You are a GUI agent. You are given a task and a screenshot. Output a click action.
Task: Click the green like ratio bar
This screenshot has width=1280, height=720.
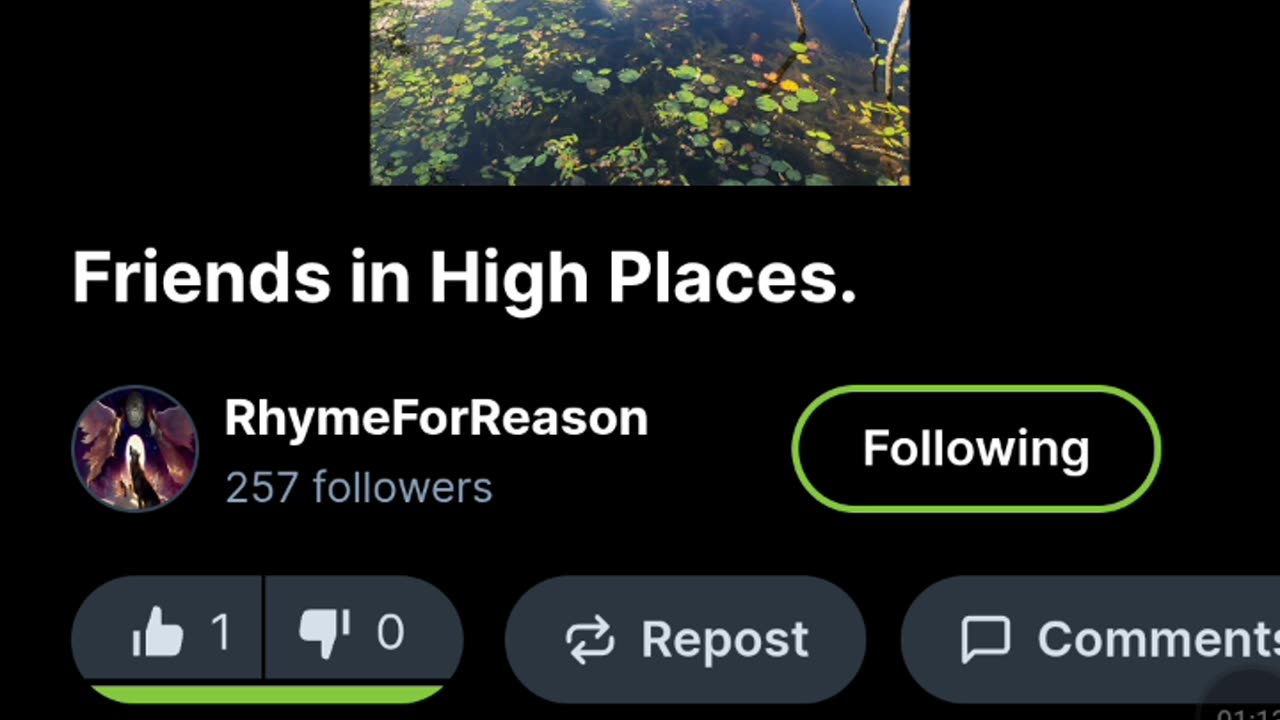pyautogui.click(x=267, y=693)
